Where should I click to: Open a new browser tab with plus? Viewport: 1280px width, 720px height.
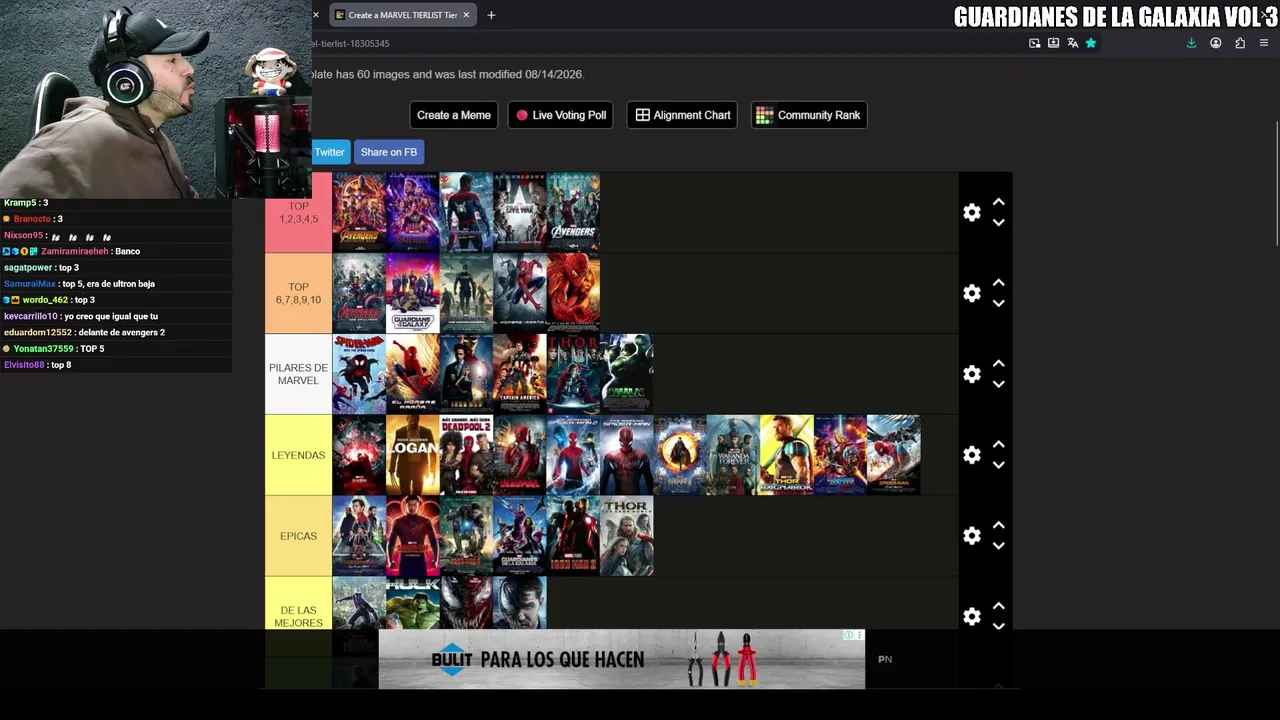tap(491, 15)
